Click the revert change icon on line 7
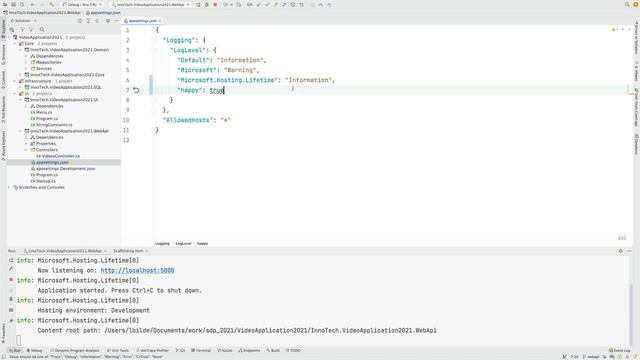This screenshot has height=360, width=640. (x=136, y=90)
